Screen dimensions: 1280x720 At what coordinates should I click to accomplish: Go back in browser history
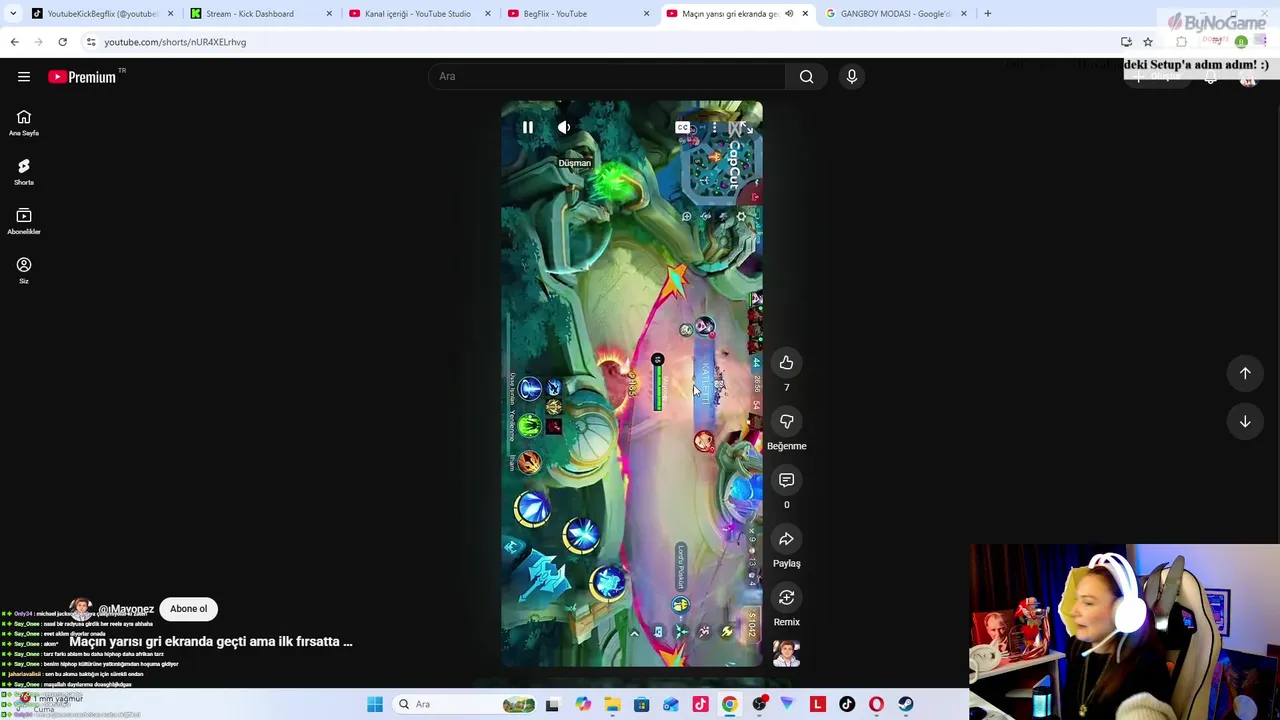14,42
